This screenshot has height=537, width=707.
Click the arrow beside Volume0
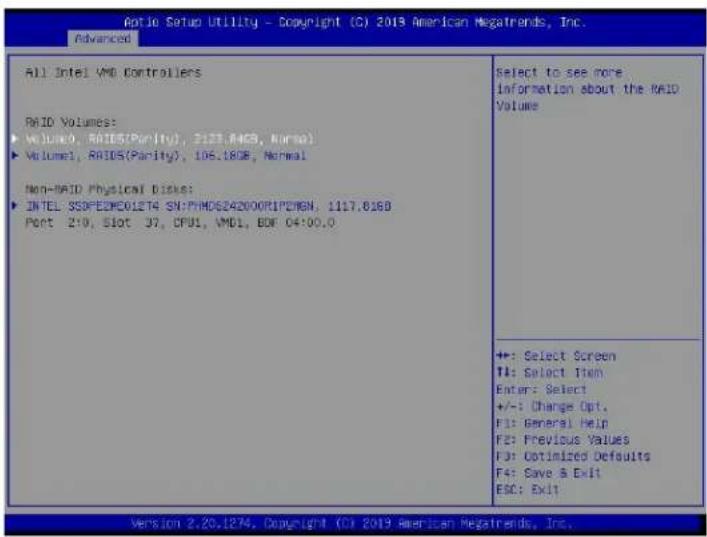(x=15, y=138)
